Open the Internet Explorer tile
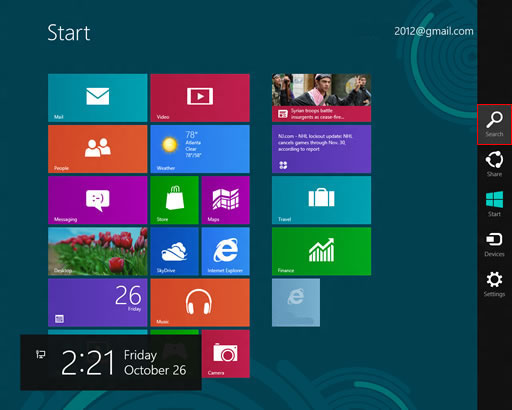 226,251
